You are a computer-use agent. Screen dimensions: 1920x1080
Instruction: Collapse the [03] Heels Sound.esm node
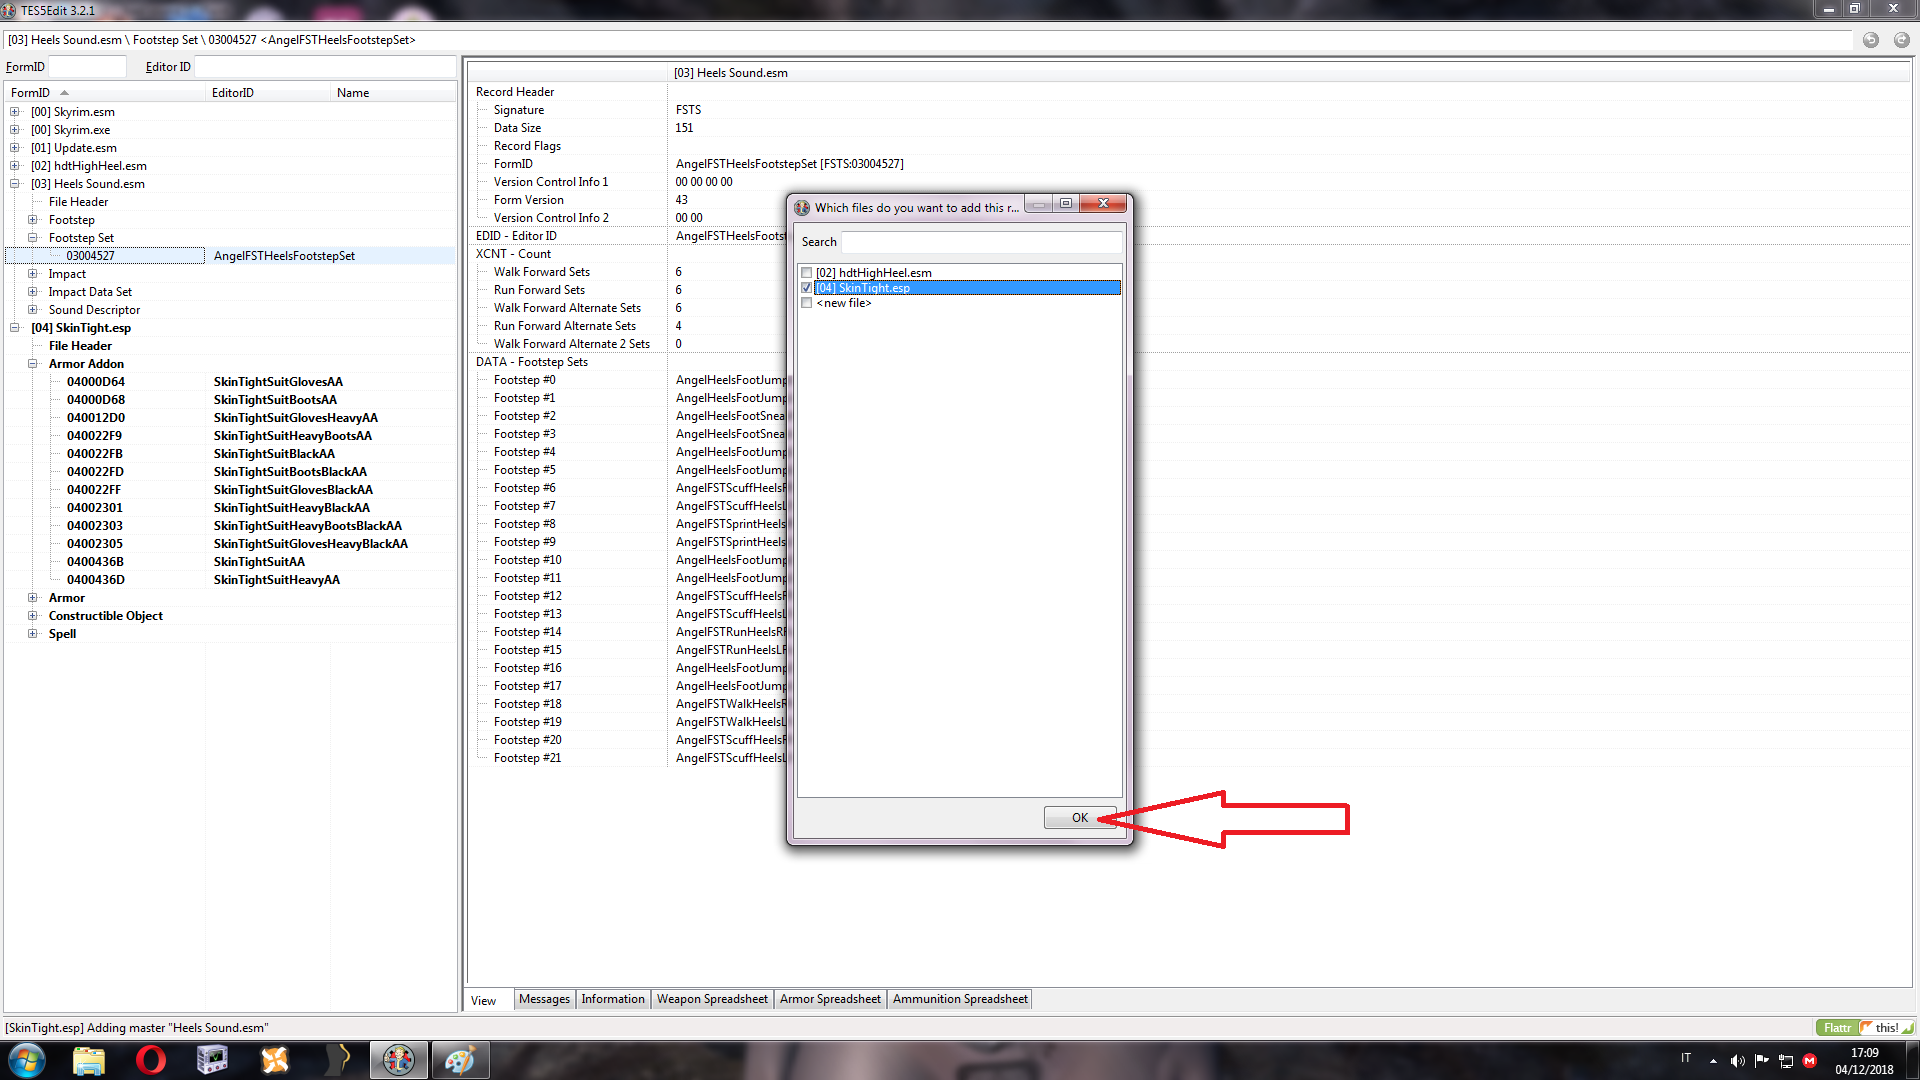(15, 184)
